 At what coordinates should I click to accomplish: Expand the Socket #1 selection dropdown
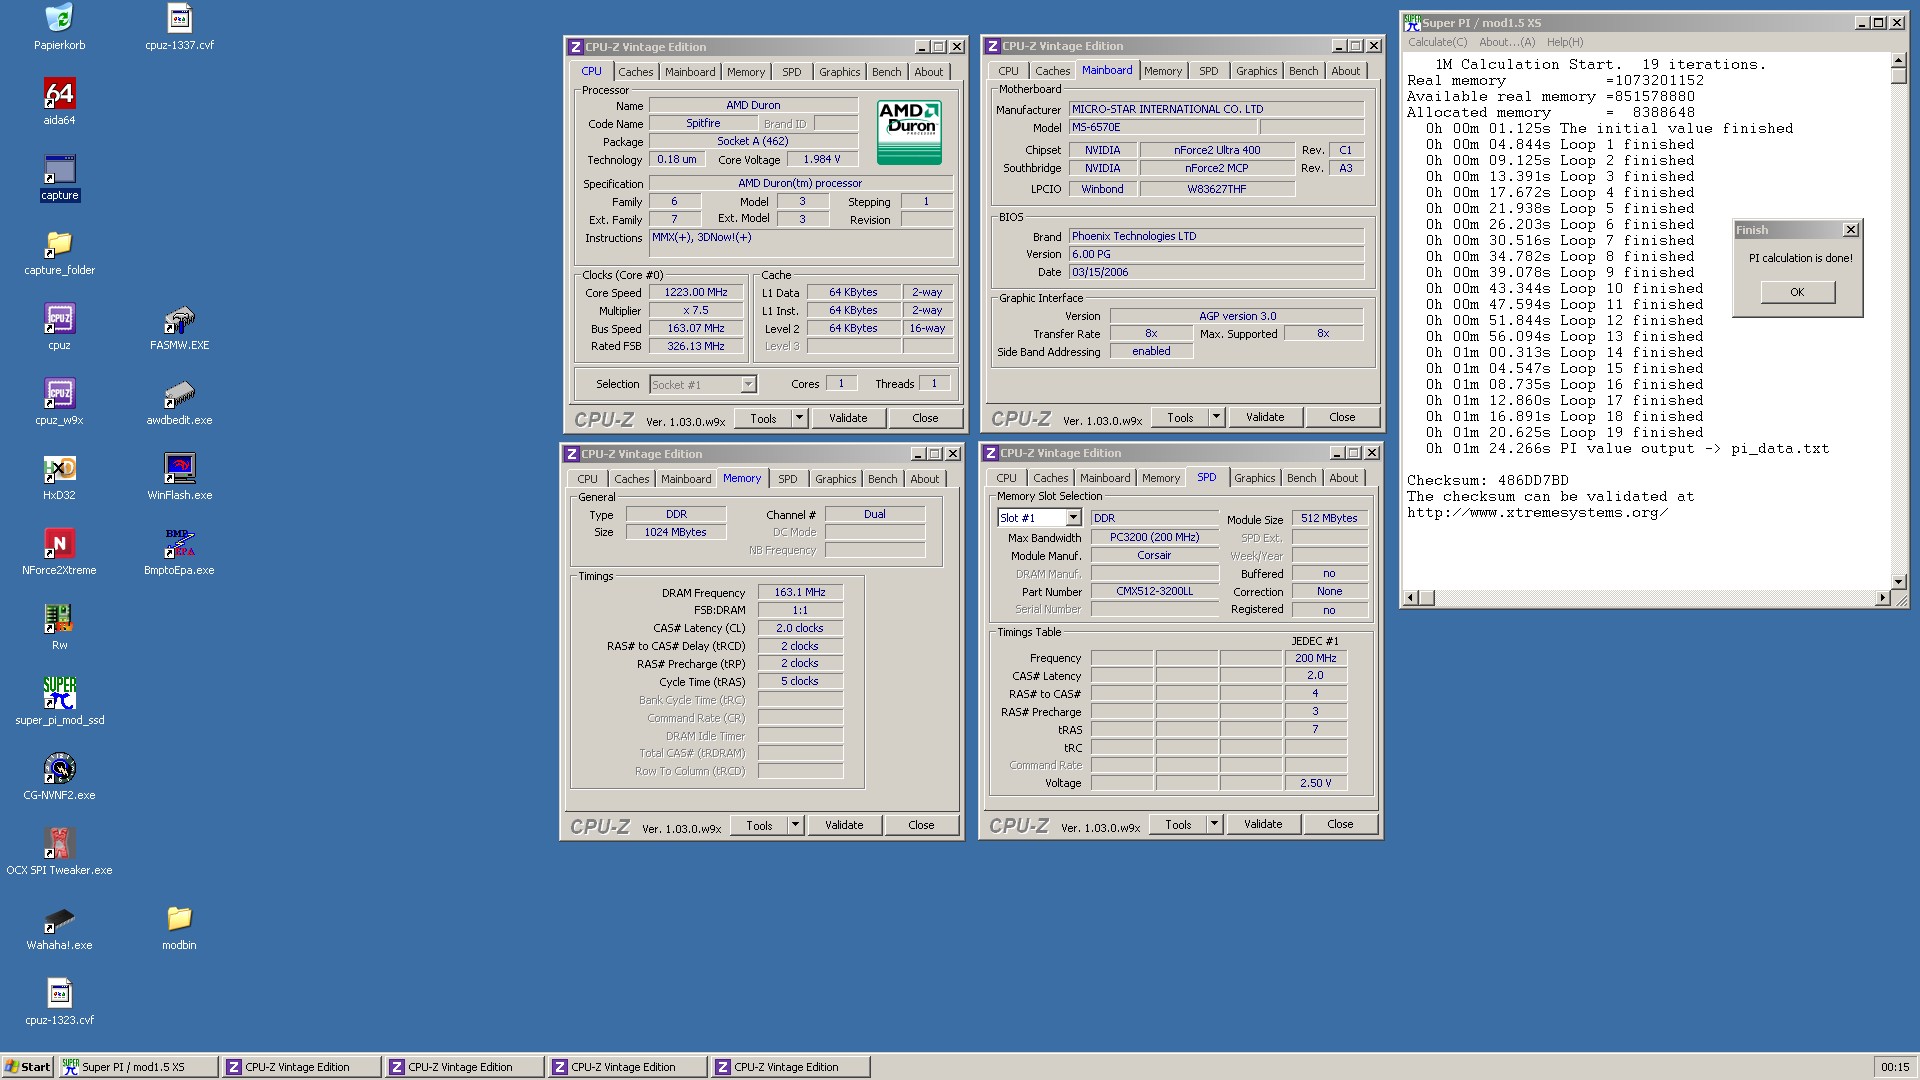(748, 385)
